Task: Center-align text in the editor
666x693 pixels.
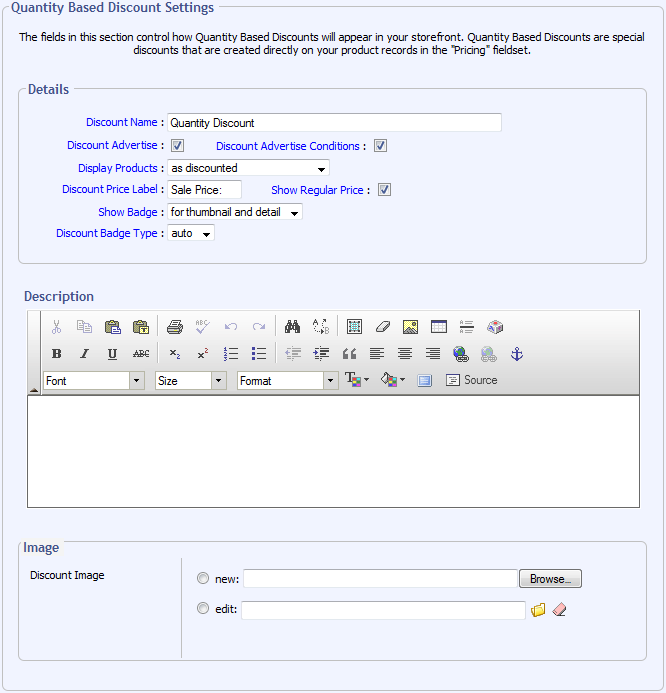Action: click(x=405, y=354)
